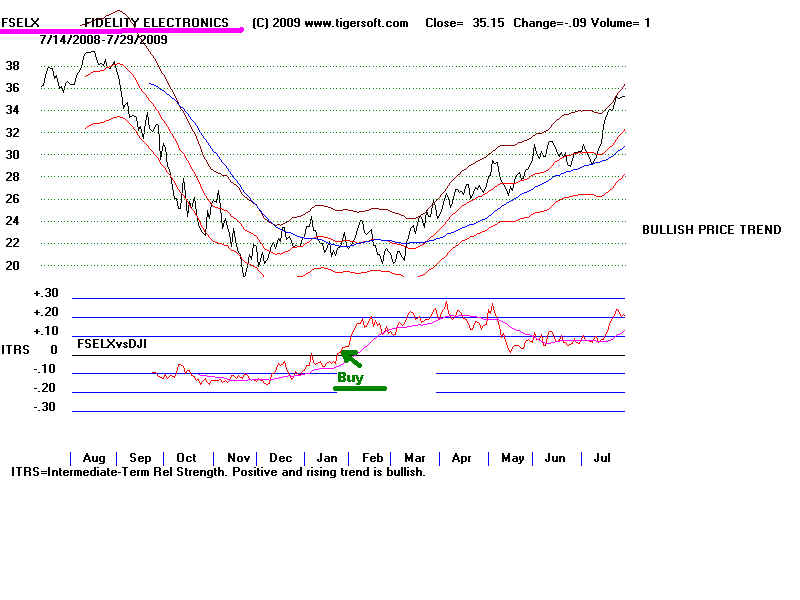Jump to the Aug month marker
The height and width of the screenshot is (600, 800).
coord(92,458)
